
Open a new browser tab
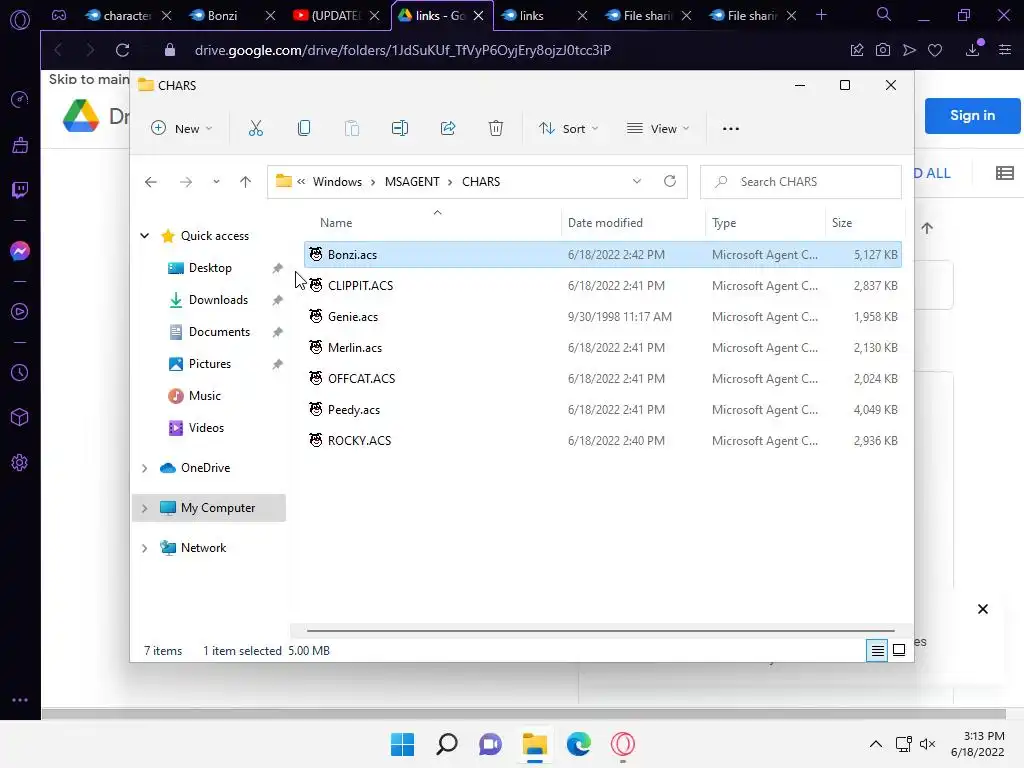pyautogui.click(x=821, y=15)
